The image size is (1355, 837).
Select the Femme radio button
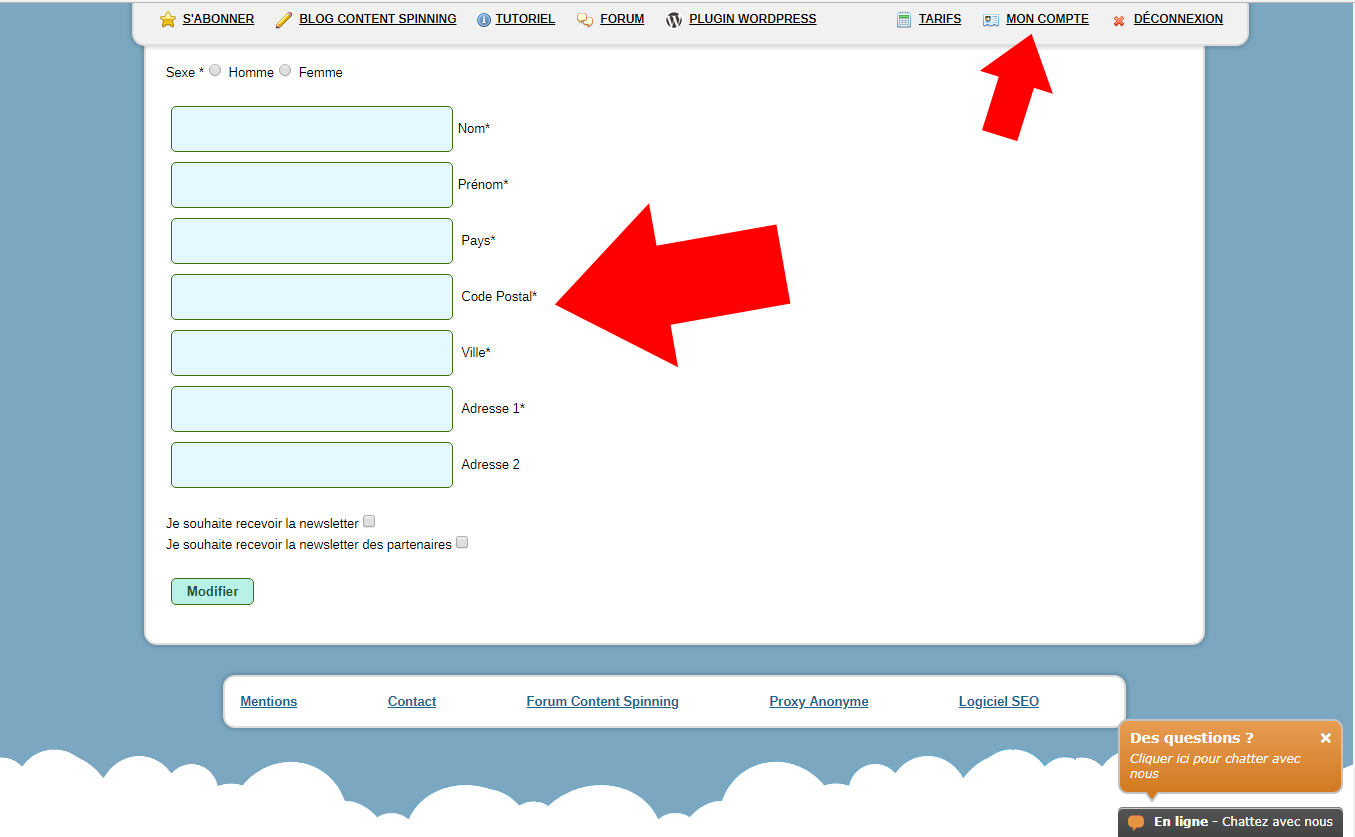coord(285,71)
